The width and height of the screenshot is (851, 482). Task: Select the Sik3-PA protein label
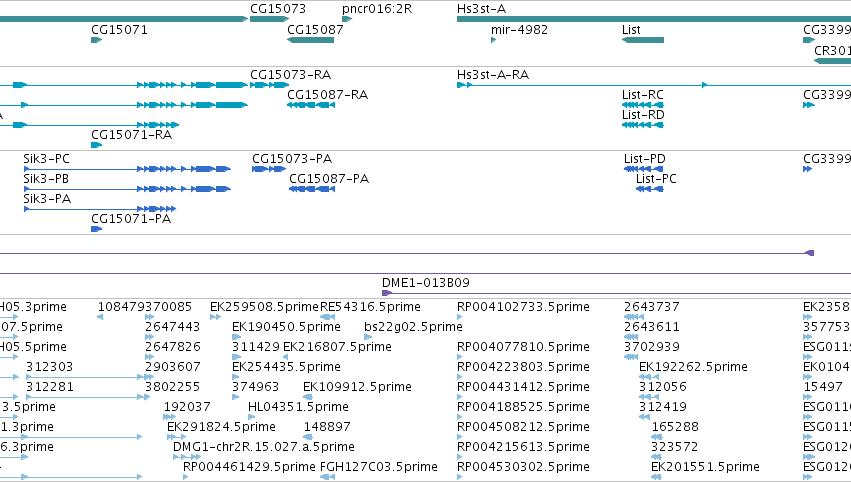tap(47, 199)
